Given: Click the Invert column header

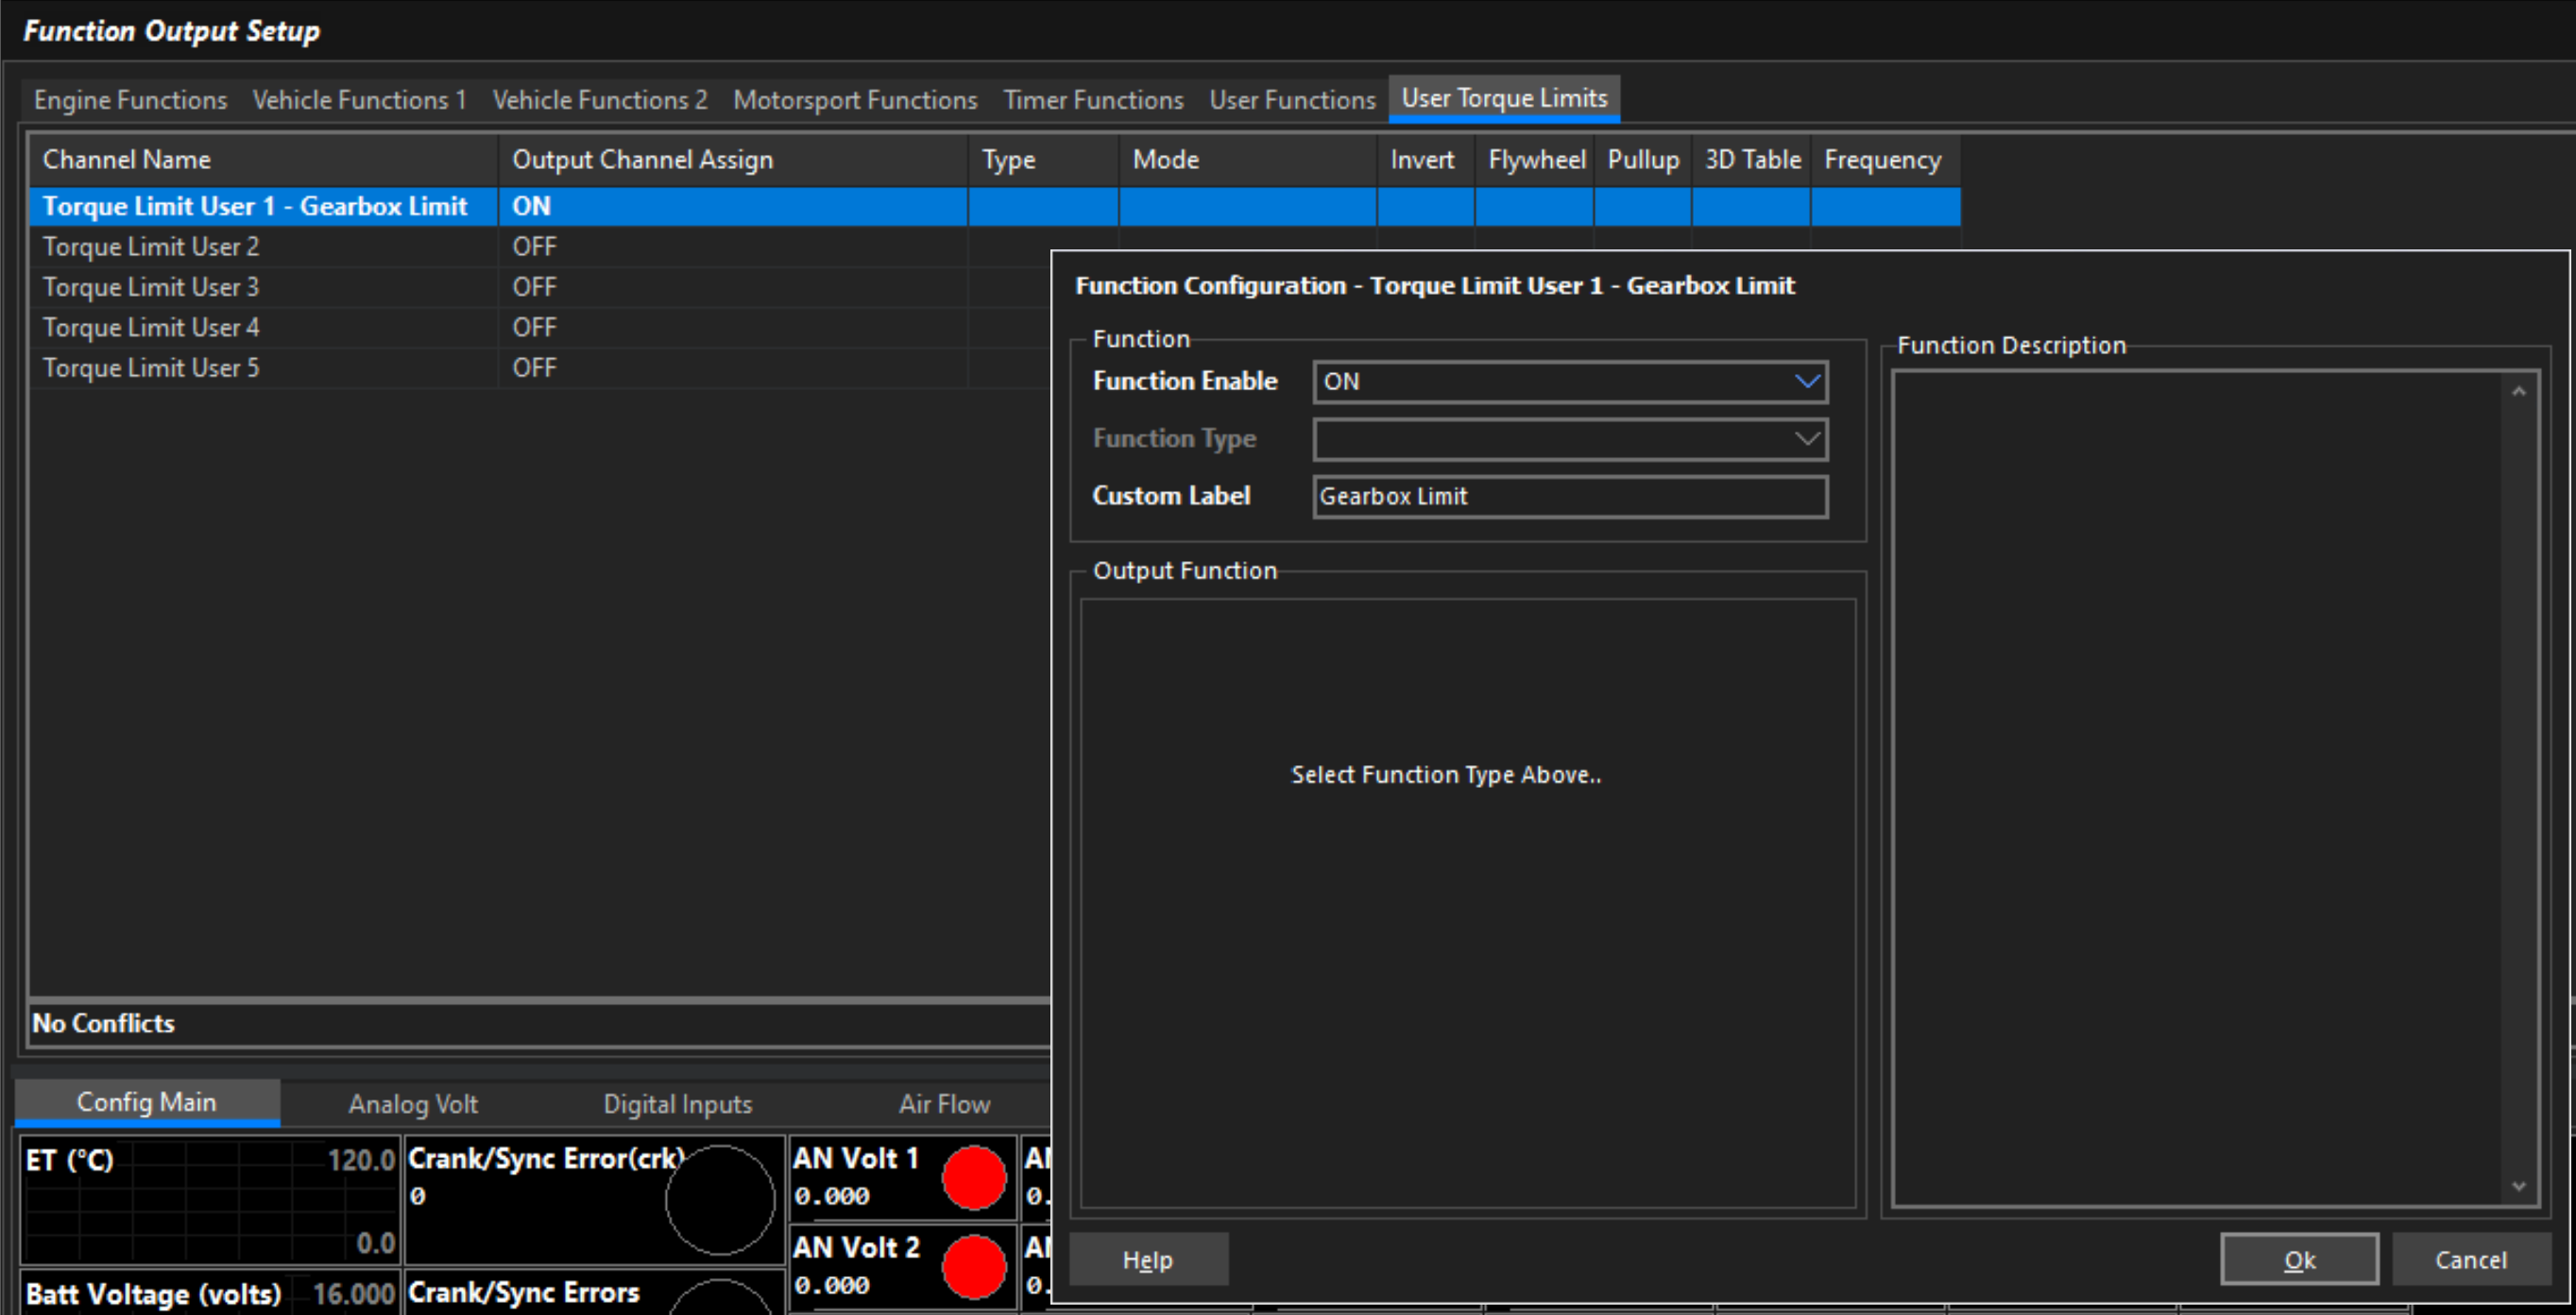Looking at the screenshot, I should coord(1425,160).
